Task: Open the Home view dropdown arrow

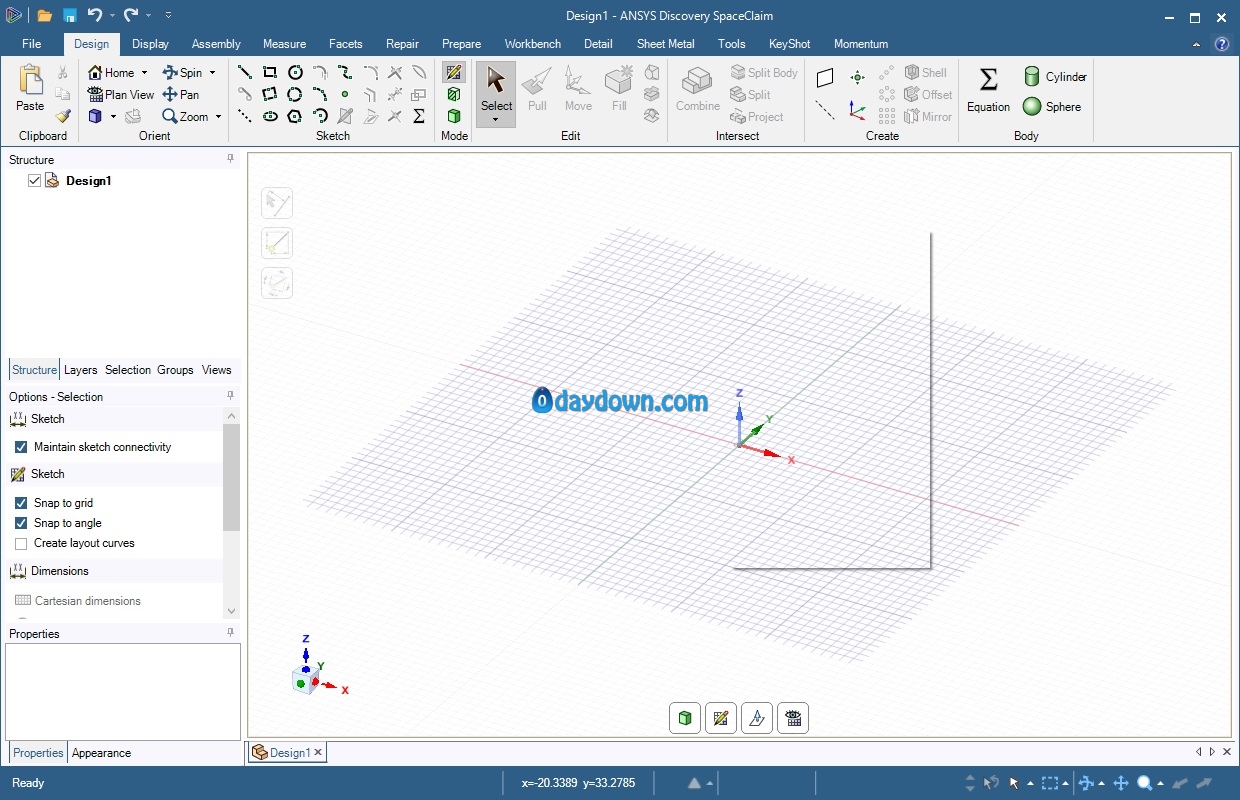Action: 144,73
